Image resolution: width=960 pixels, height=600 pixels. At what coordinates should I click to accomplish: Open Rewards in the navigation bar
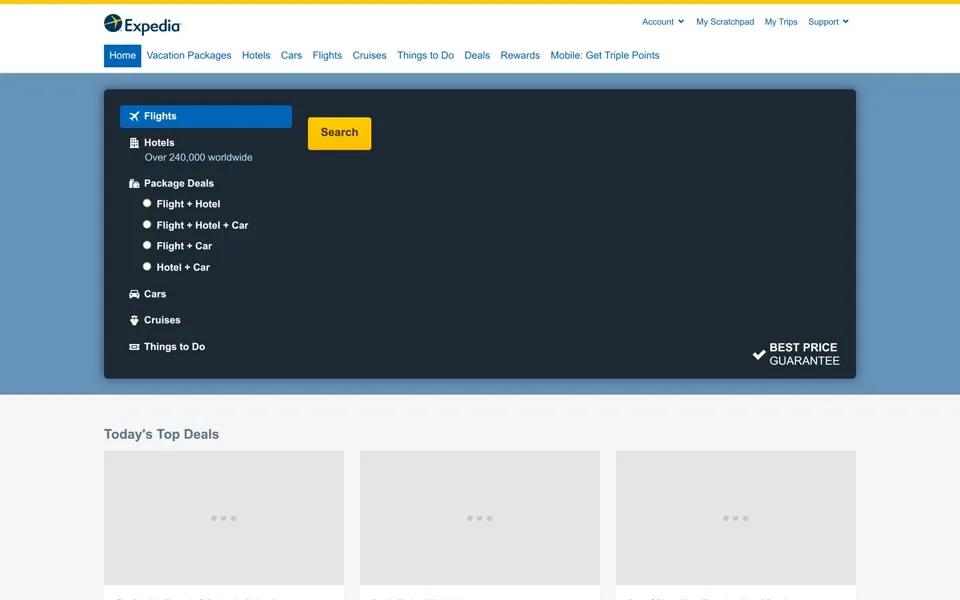click(x=520, y=56)
